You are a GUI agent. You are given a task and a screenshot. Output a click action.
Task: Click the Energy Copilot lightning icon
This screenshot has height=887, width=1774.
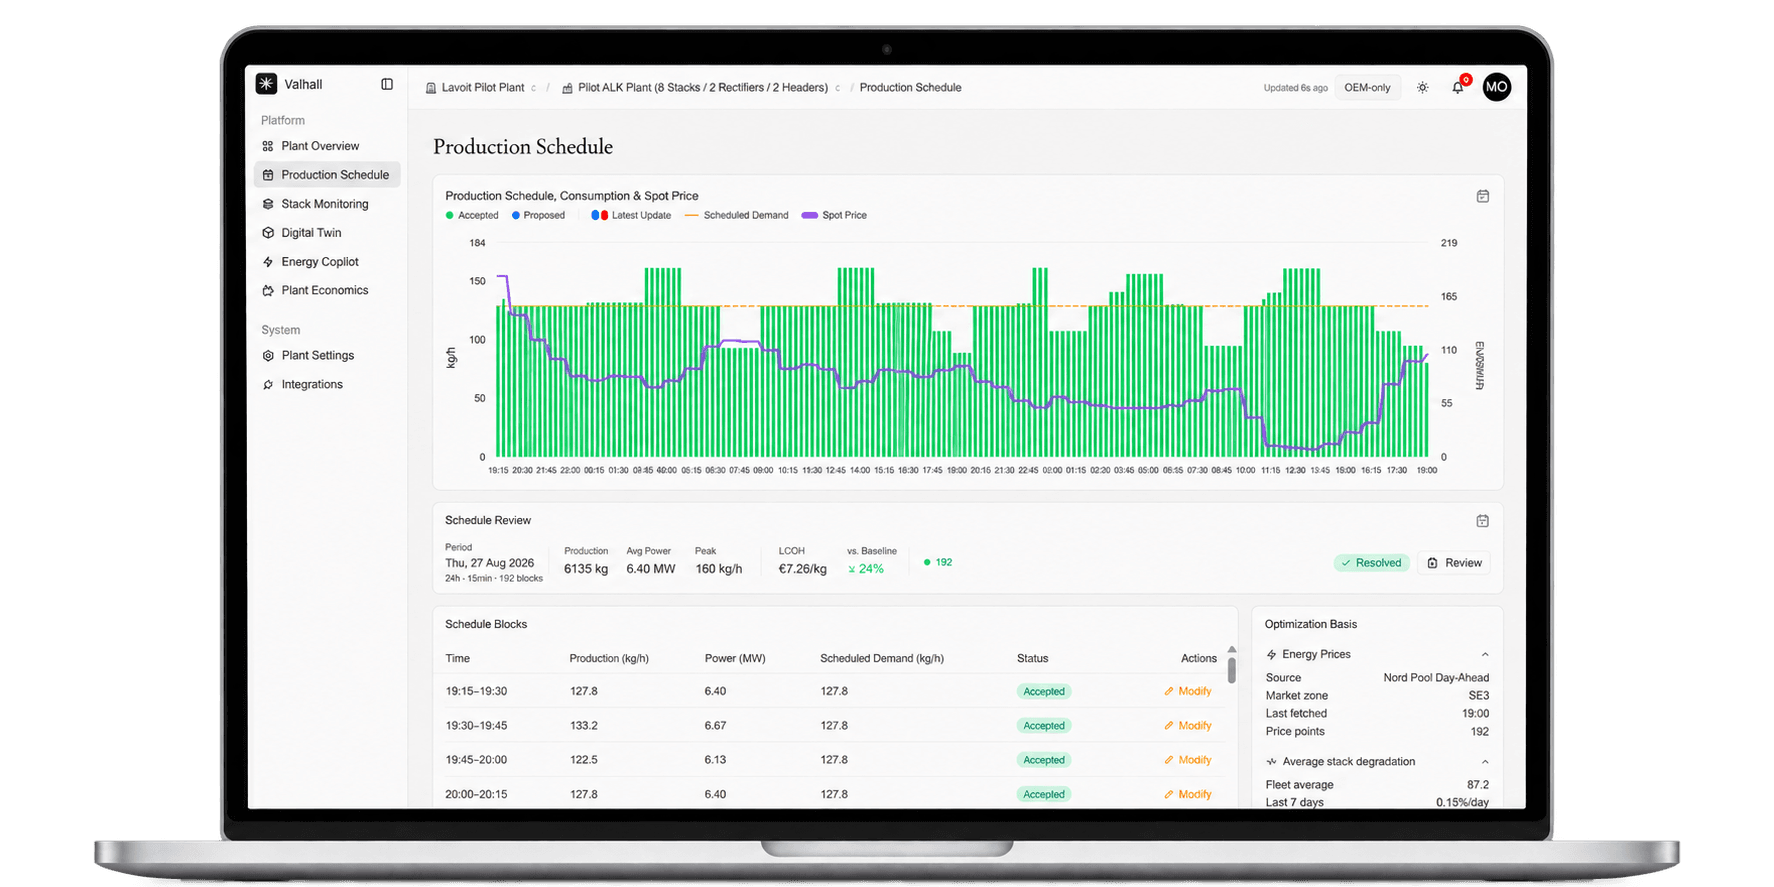(268, 262)
